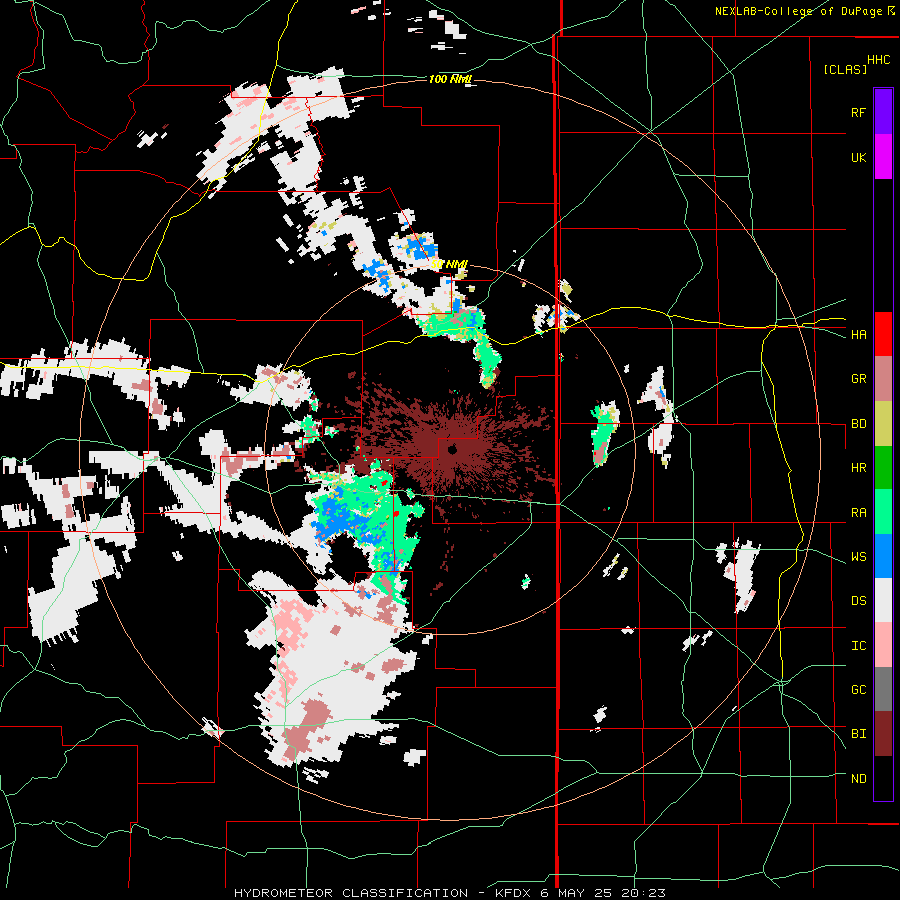This screenshot has width=900, height=900.
Task: Click the RF purple legend swatch
Action: click(x=883, y=112)
